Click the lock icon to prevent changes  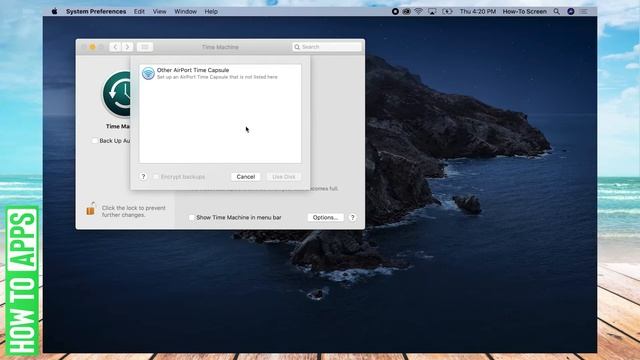click(91, 209)
